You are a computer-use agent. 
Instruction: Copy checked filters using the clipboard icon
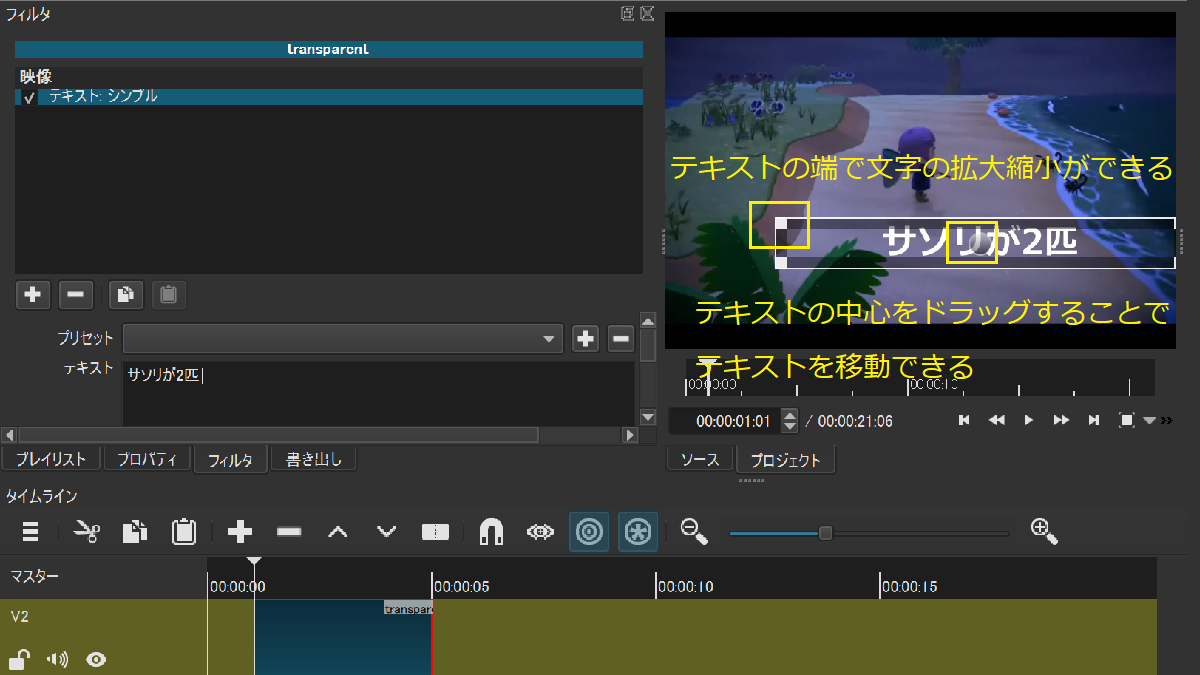[124, 294]
